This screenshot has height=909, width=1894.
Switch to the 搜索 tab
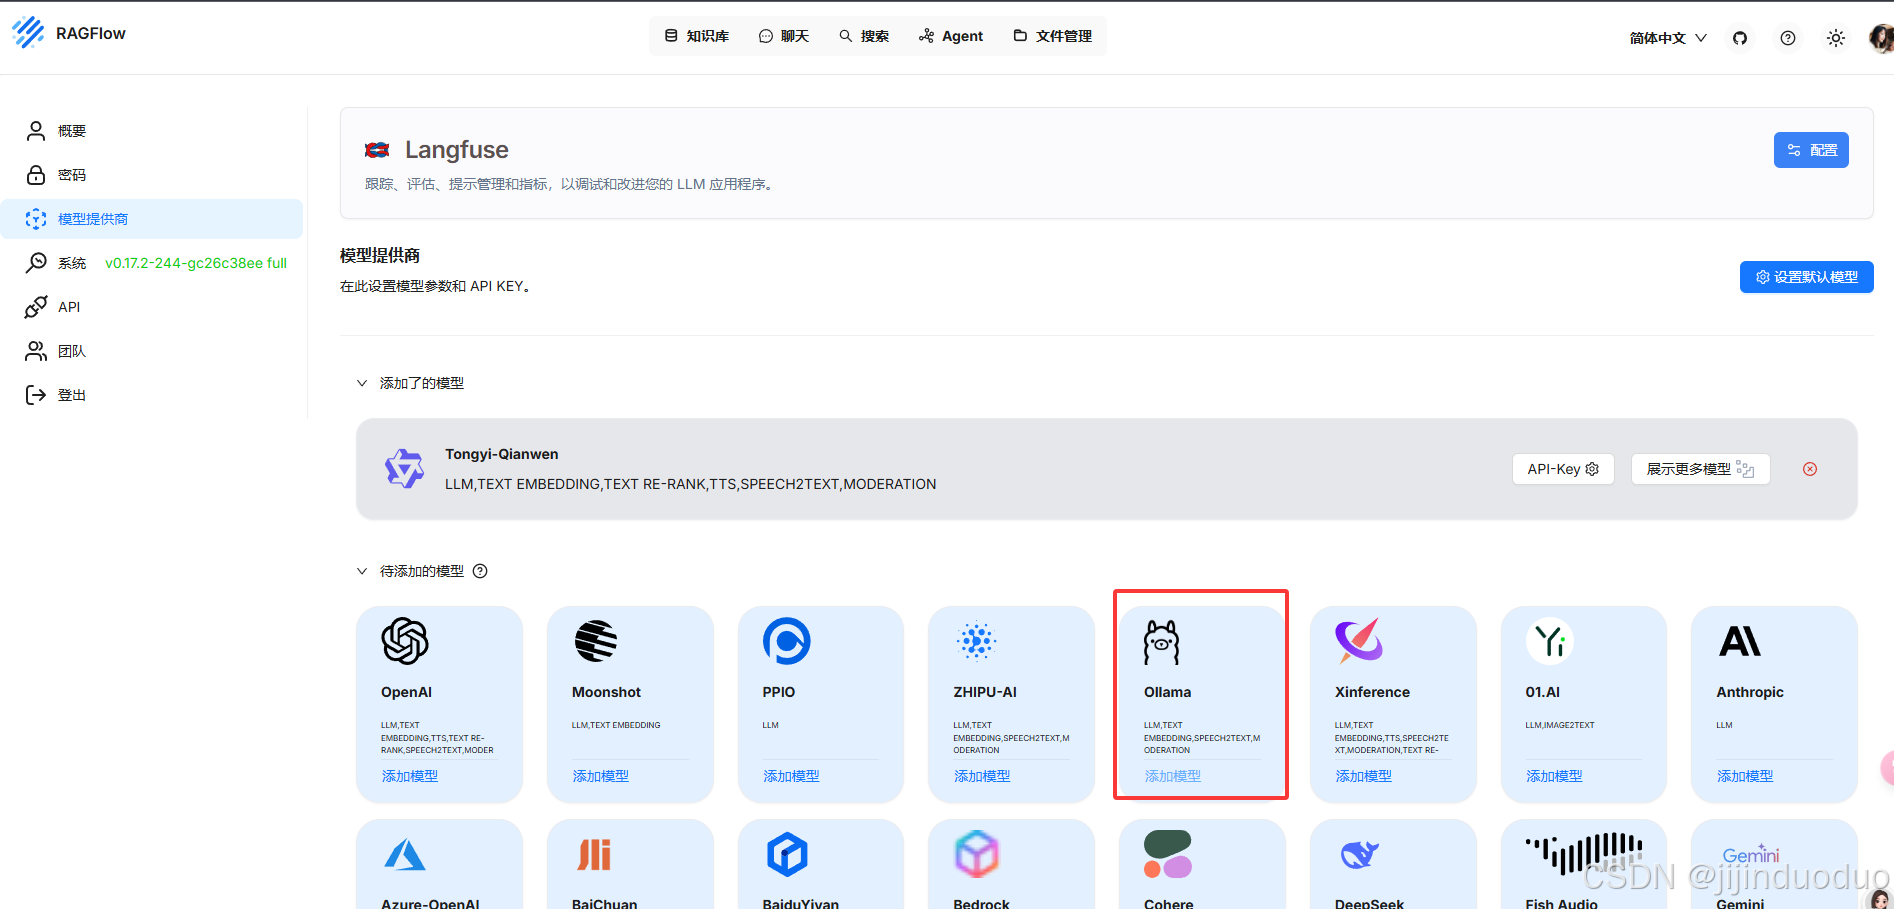[864, 36]
